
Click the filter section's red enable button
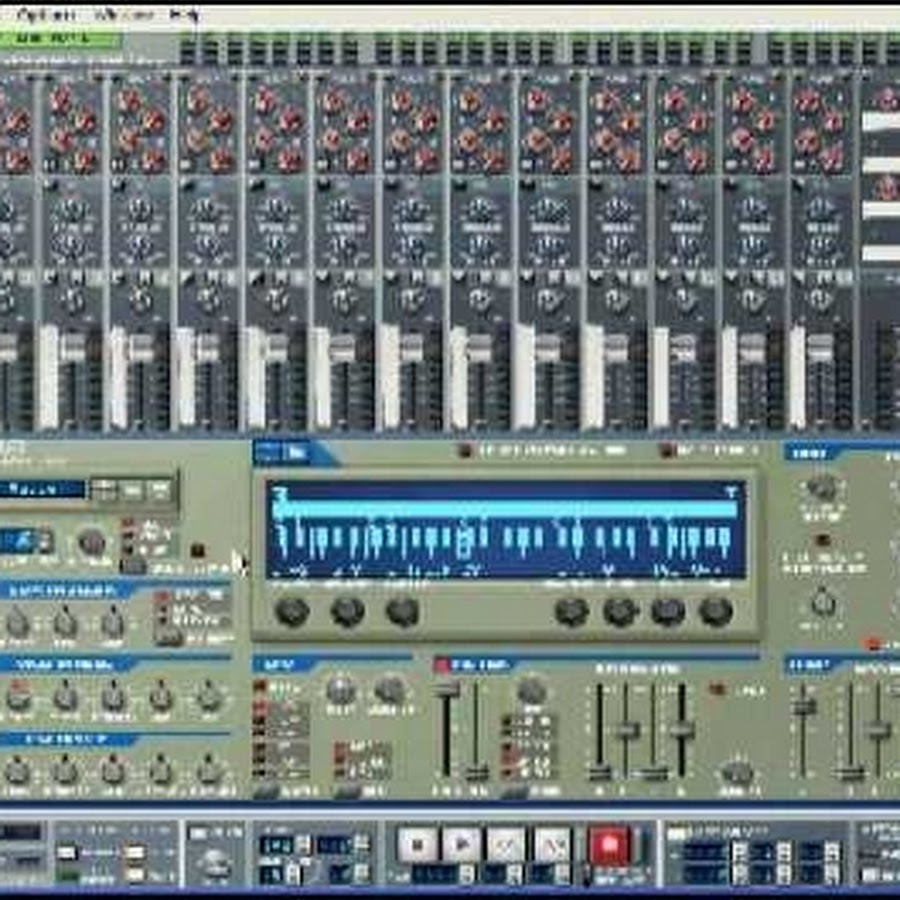pyautogui.click(x=441, y=665)
